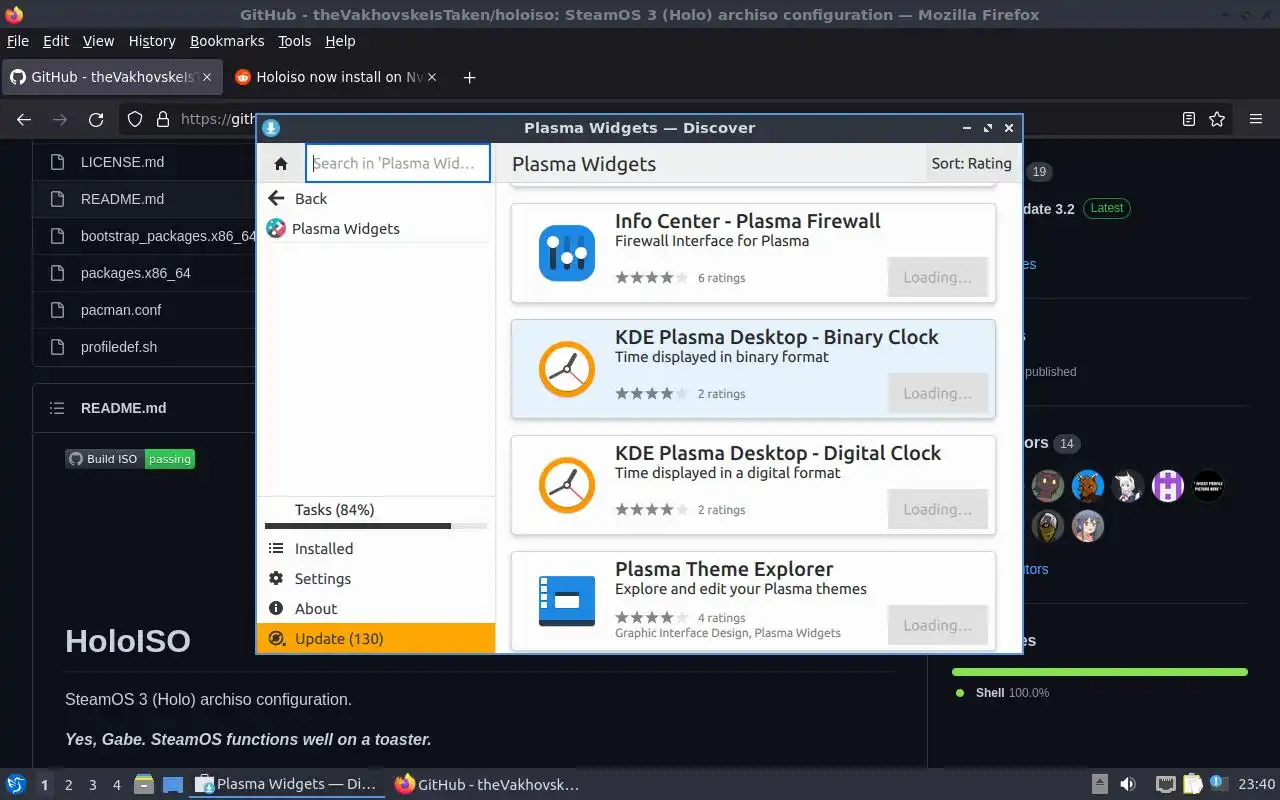Open Firefox Tools menu

(295, 41)
